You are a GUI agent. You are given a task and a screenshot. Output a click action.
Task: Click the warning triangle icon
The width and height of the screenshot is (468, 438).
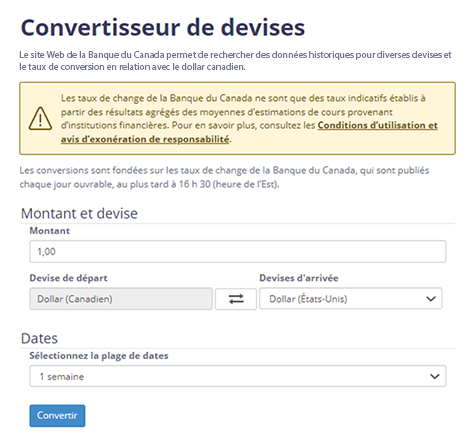coord(40,118)
